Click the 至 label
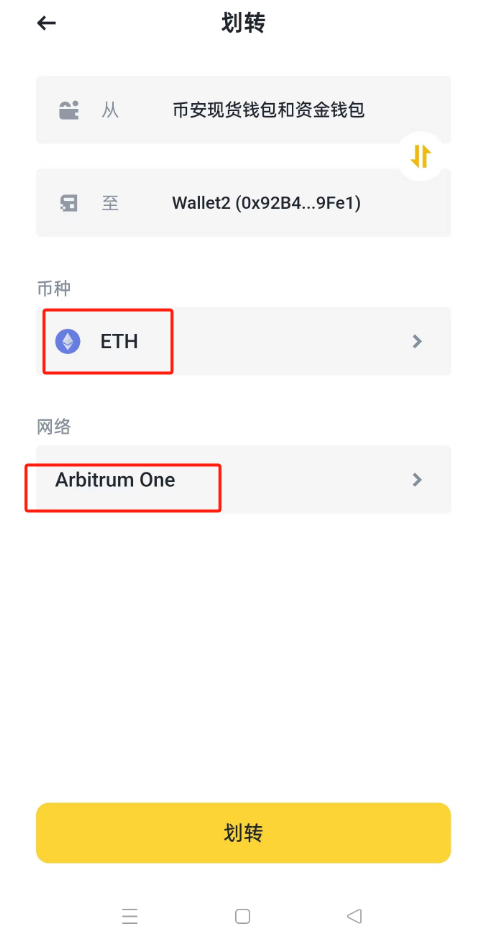Screen dimensions: 486x938 pyautogui.click(x=110, y=203)
